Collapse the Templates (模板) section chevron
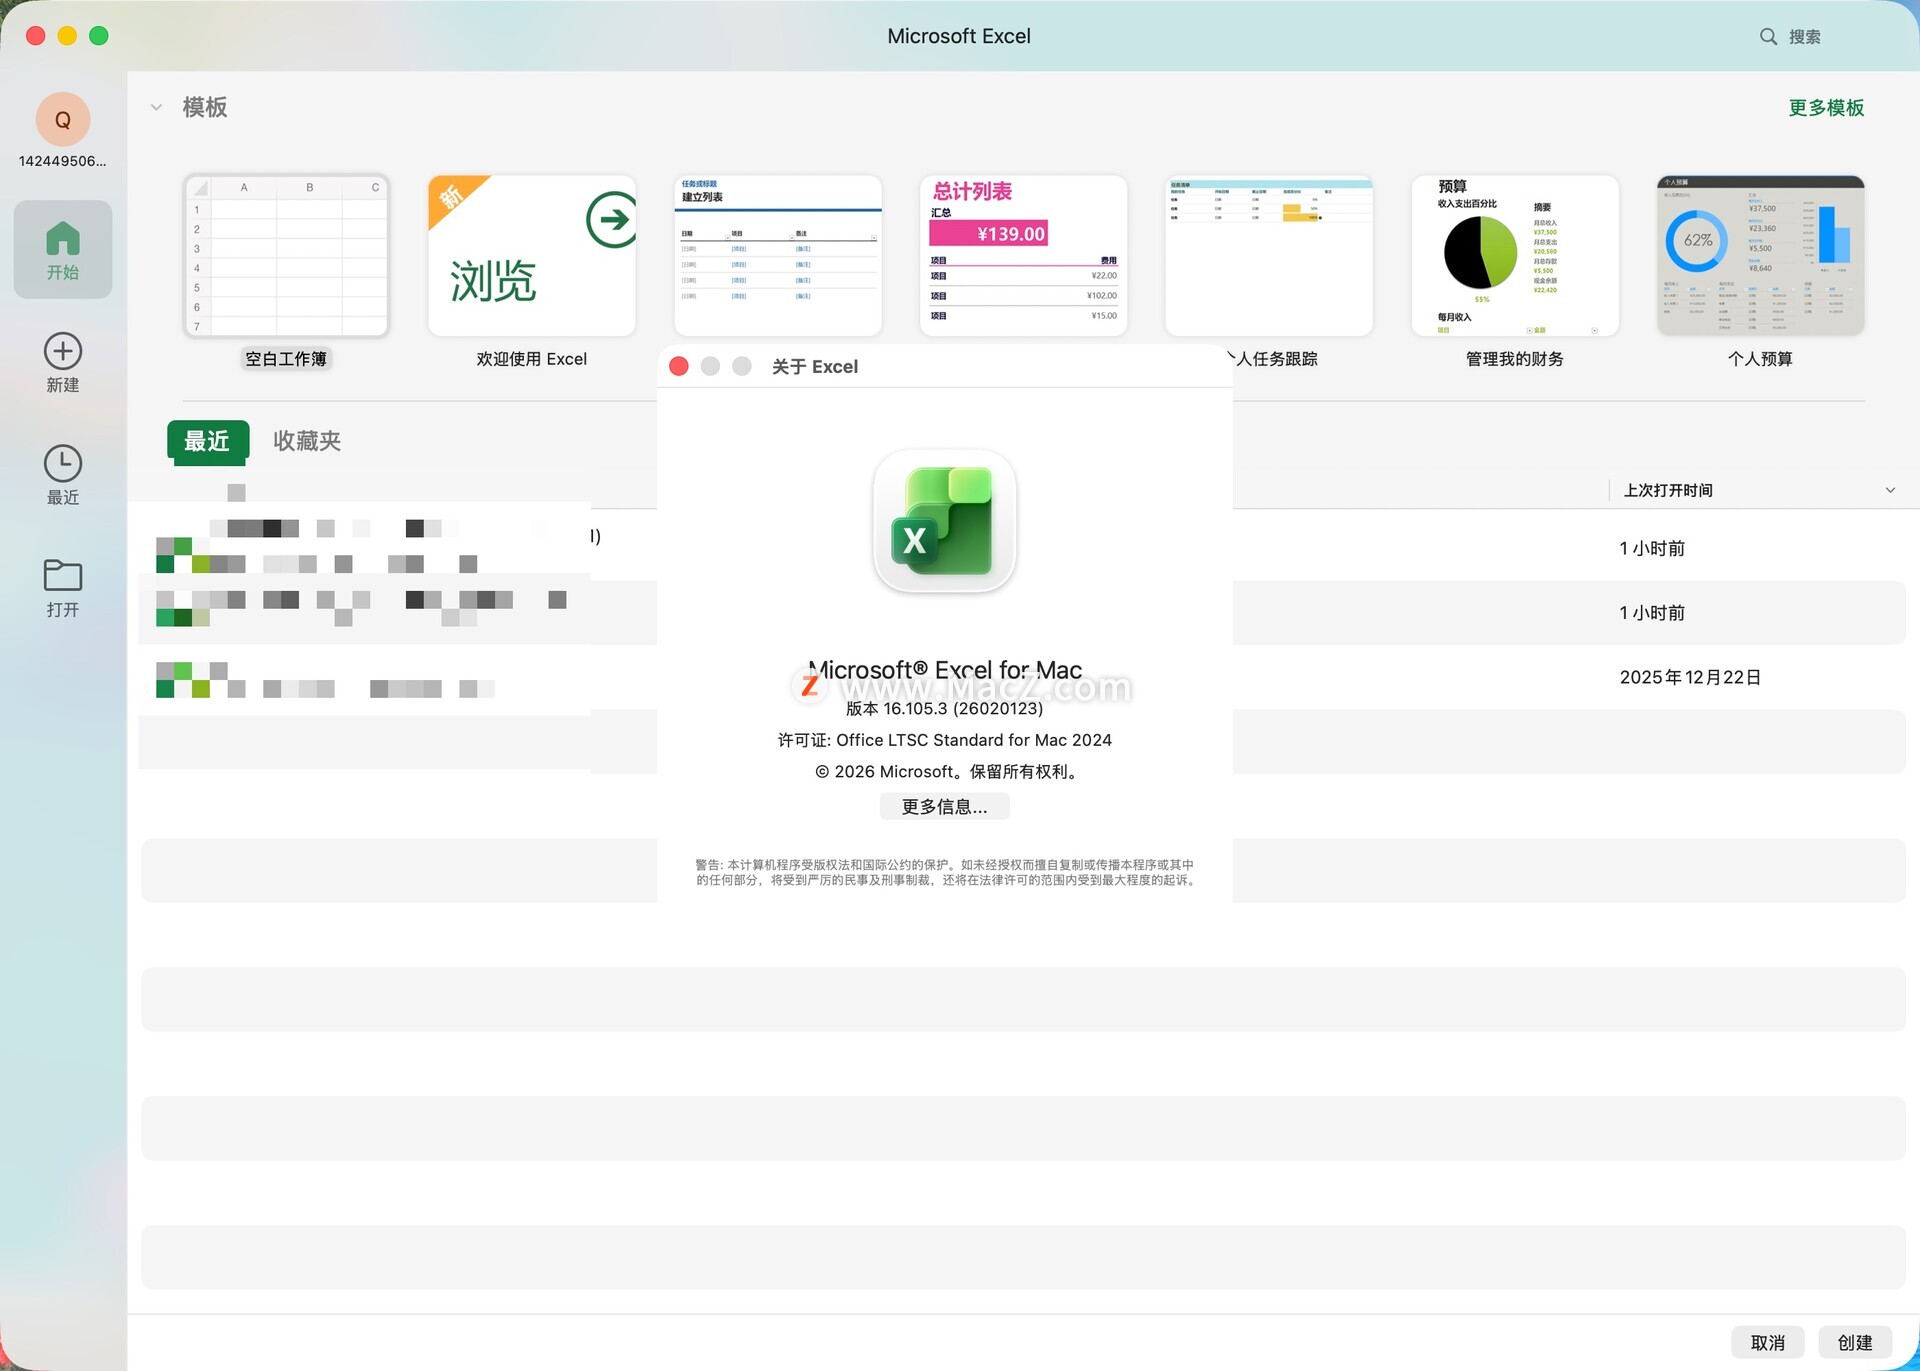The width and height of the screenshot is (1920, 1371). tap(156, 107)
